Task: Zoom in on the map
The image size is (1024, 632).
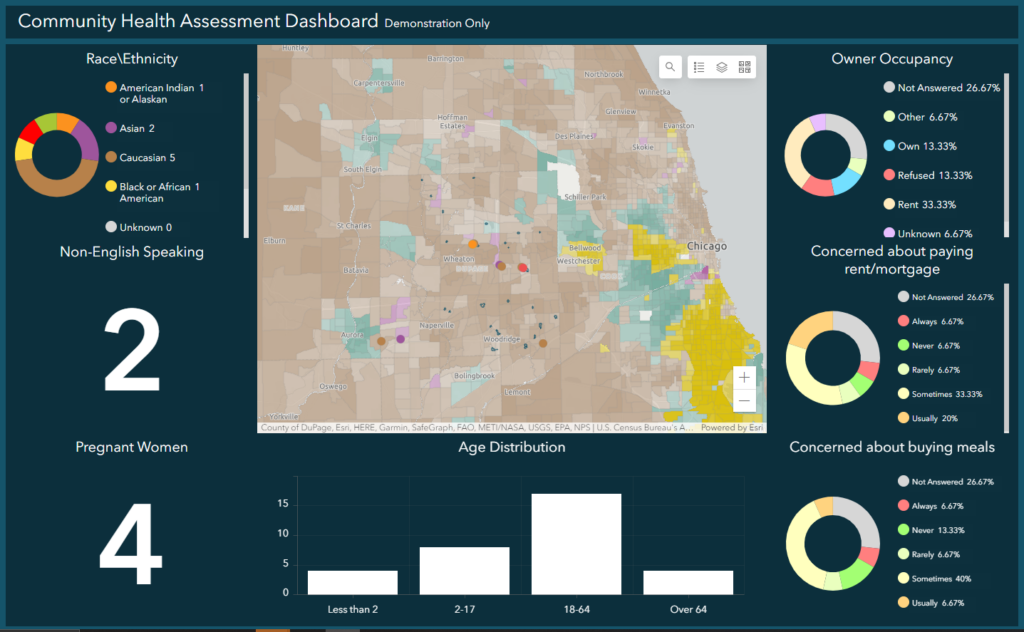Action: click(x=744, y=377)
